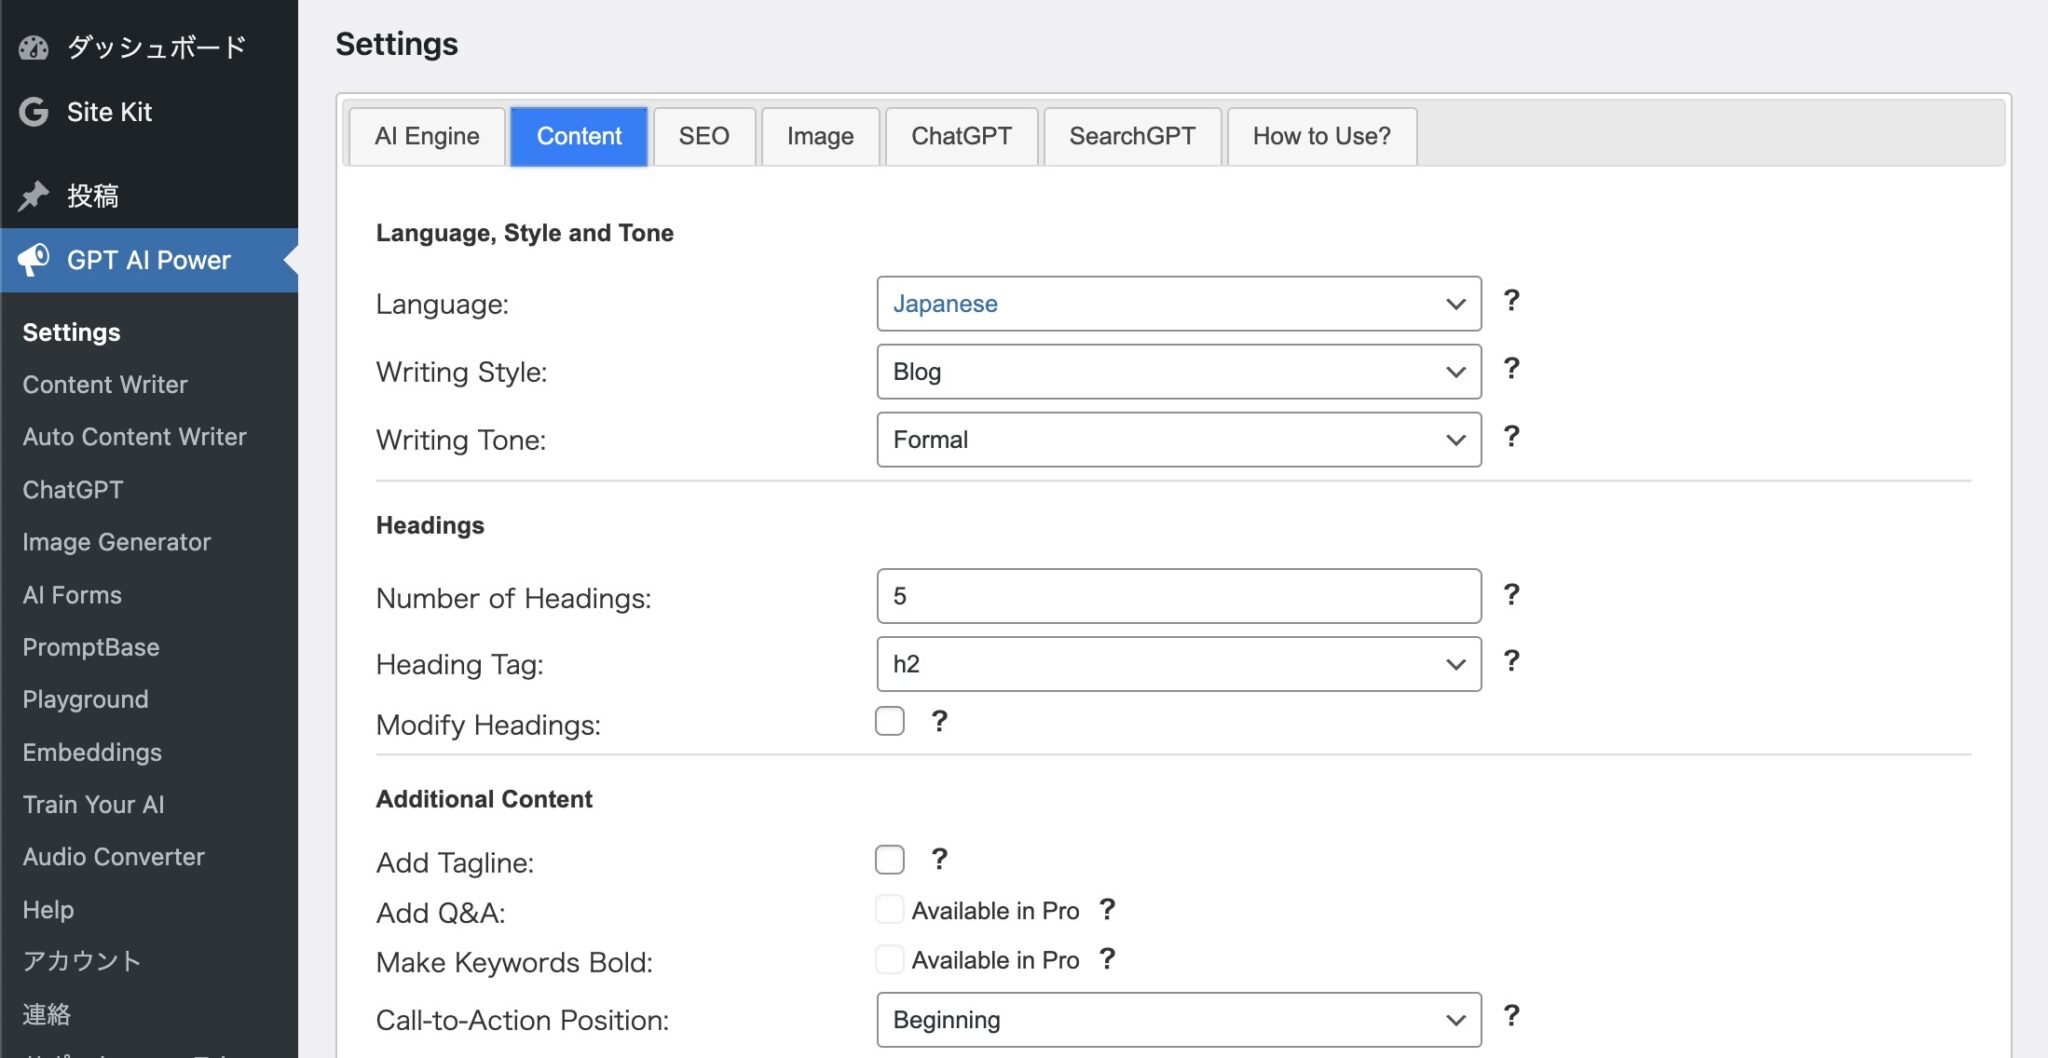Toggle the Add Q&A checkbox
The image size is (2048, 1058).
[889, 909]
